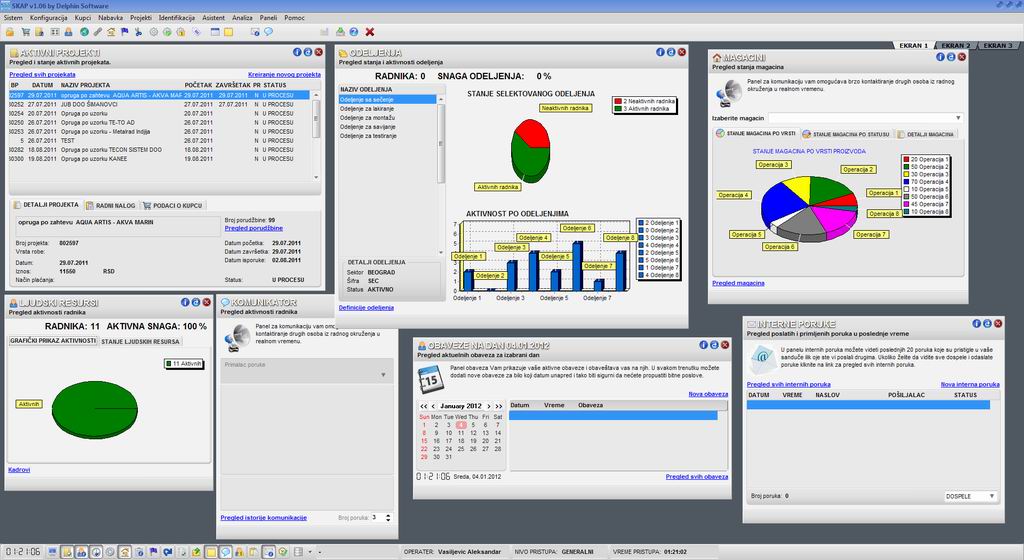Select day 15 in the calendar
The width and height of the screenshot is (1024, 560).
pyautogui.click(x=424, y=441)
